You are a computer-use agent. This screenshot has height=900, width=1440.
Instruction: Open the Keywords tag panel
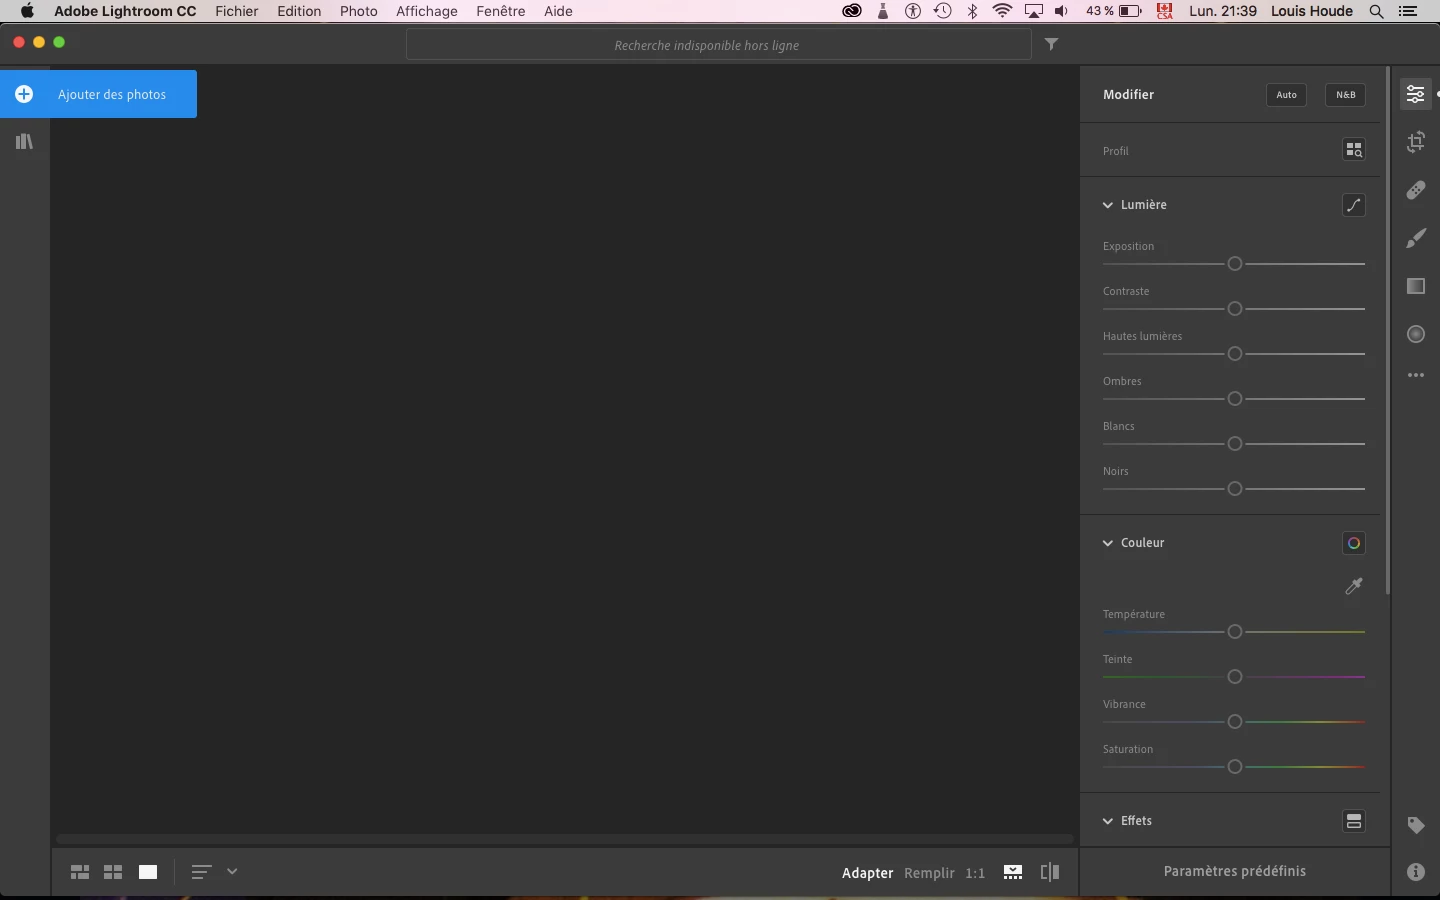(1416, 825)
